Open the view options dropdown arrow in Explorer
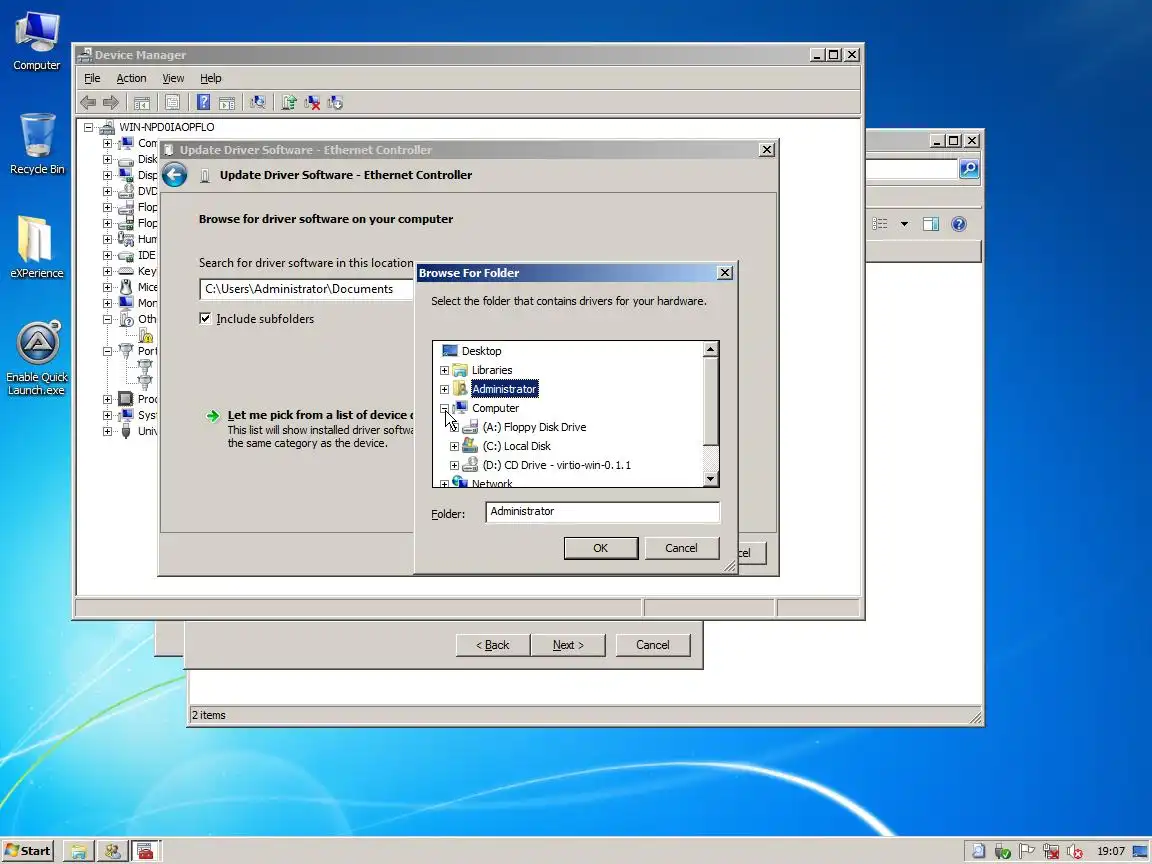Viewport: 1152px width, 864px height. point(904,224)
